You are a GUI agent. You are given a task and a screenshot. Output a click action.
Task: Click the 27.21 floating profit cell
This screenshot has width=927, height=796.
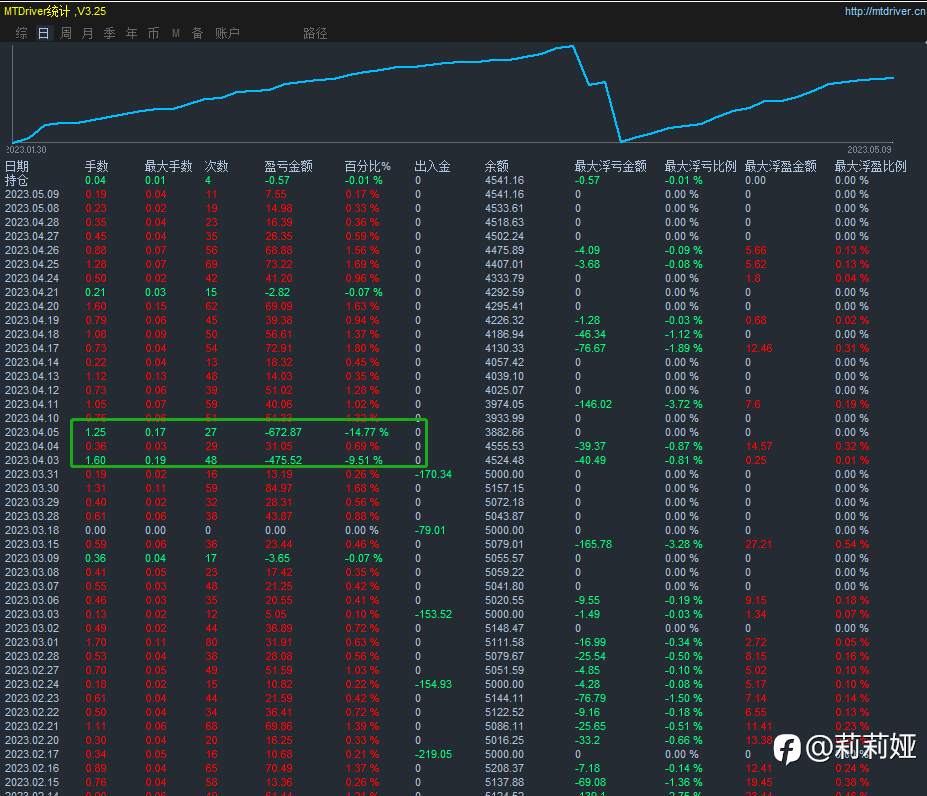(x=759, y=544)
